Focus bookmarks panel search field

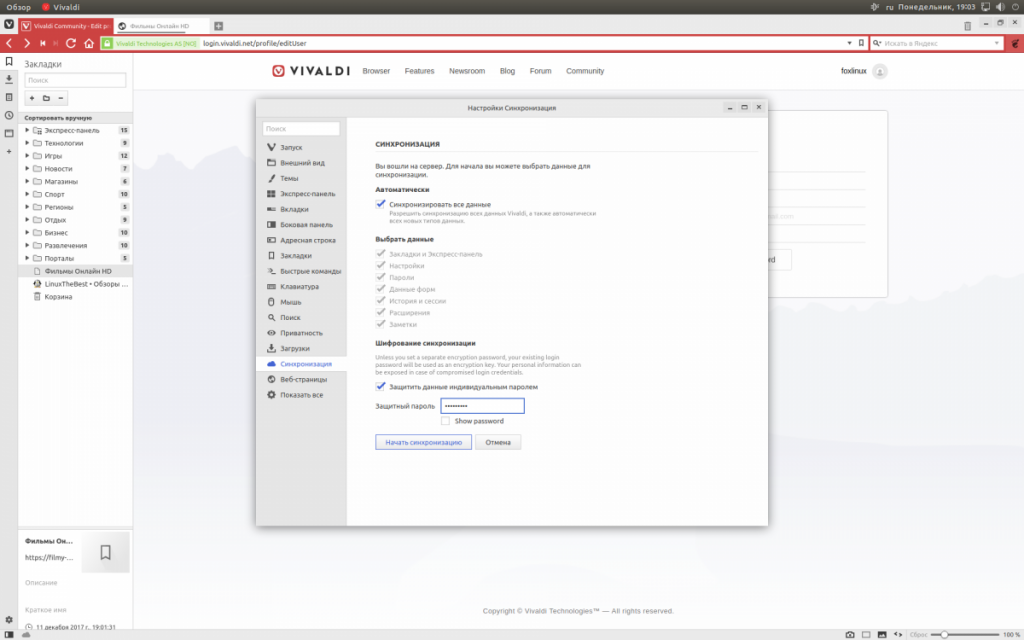coord(75,80)
